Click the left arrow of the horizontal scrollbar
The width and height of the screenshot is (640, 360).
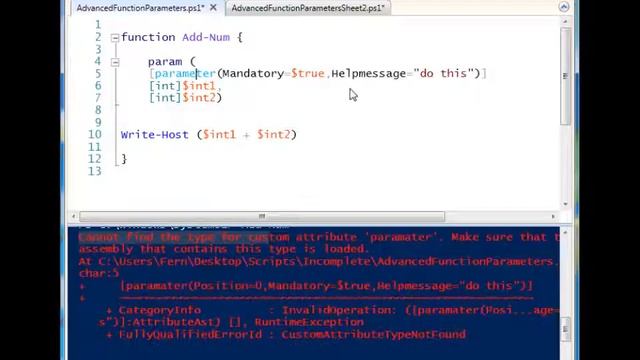click(73, 216)
